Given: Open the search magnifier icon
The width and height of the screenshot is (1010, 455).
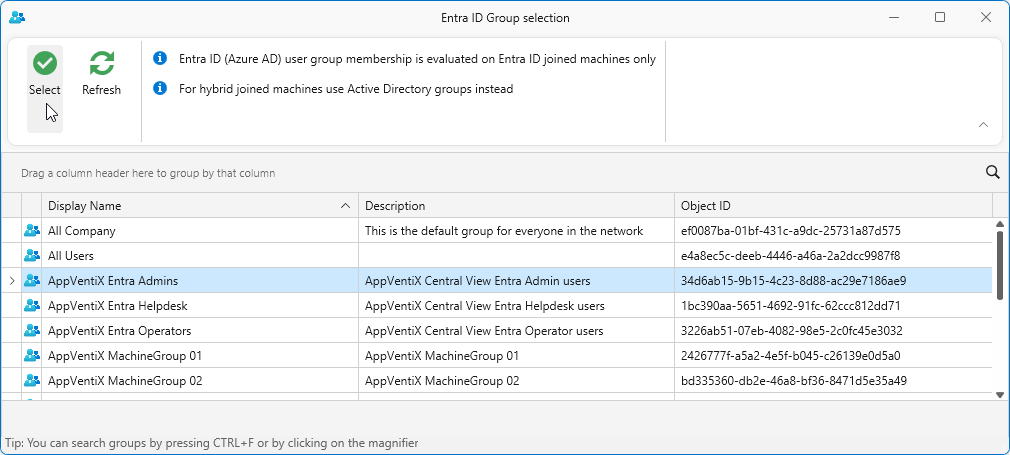Looking at the screenshot, I should click(x=993, y=171).
